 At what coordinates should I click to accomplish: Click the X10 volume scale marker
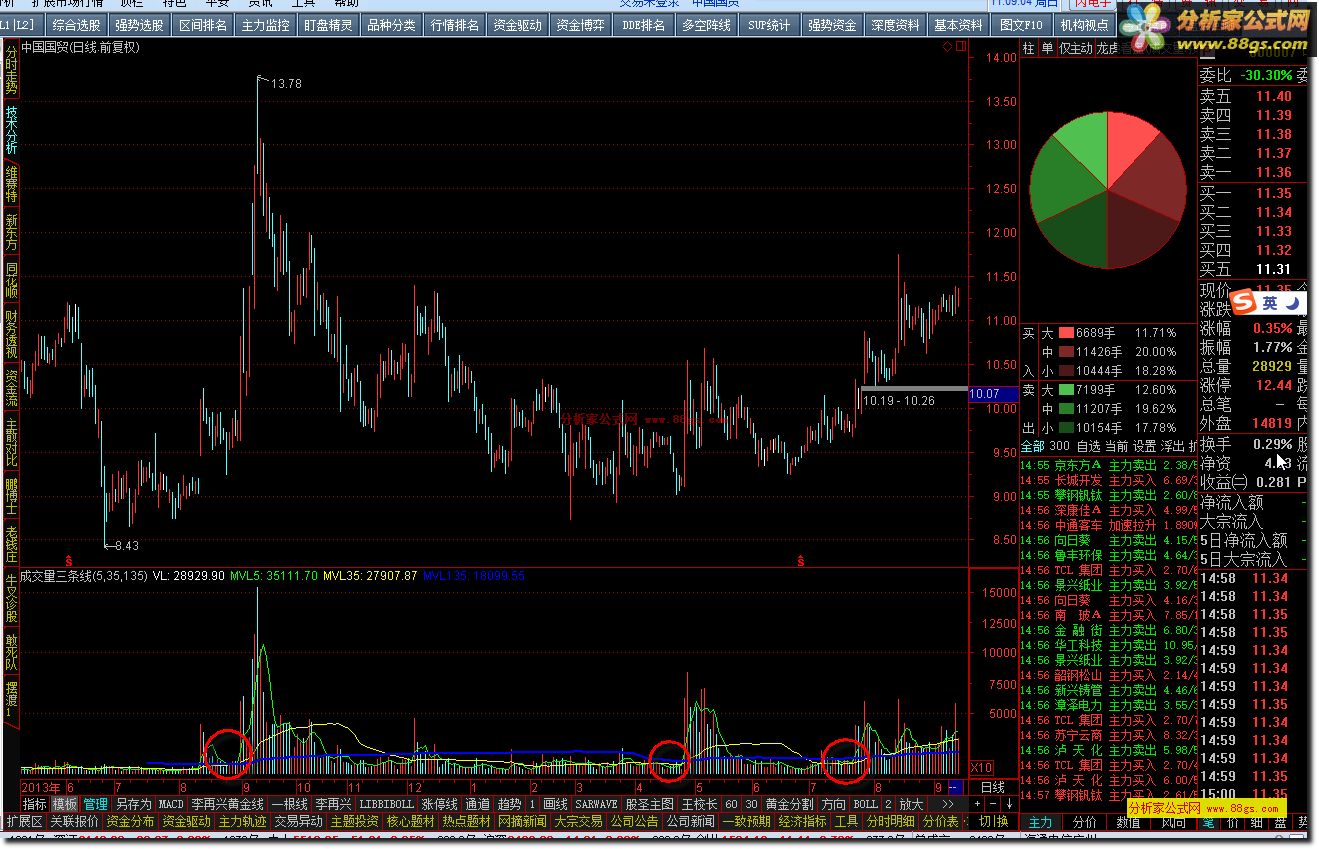[x=981, y=768]
